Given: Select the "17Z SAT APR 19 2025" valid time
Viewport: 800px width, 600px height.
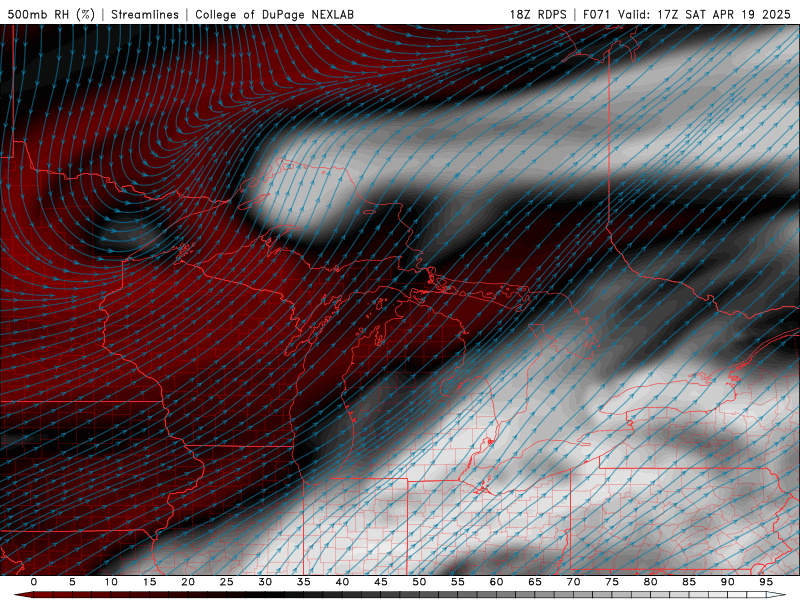Looking at the screenshot, I should [724, 14].
